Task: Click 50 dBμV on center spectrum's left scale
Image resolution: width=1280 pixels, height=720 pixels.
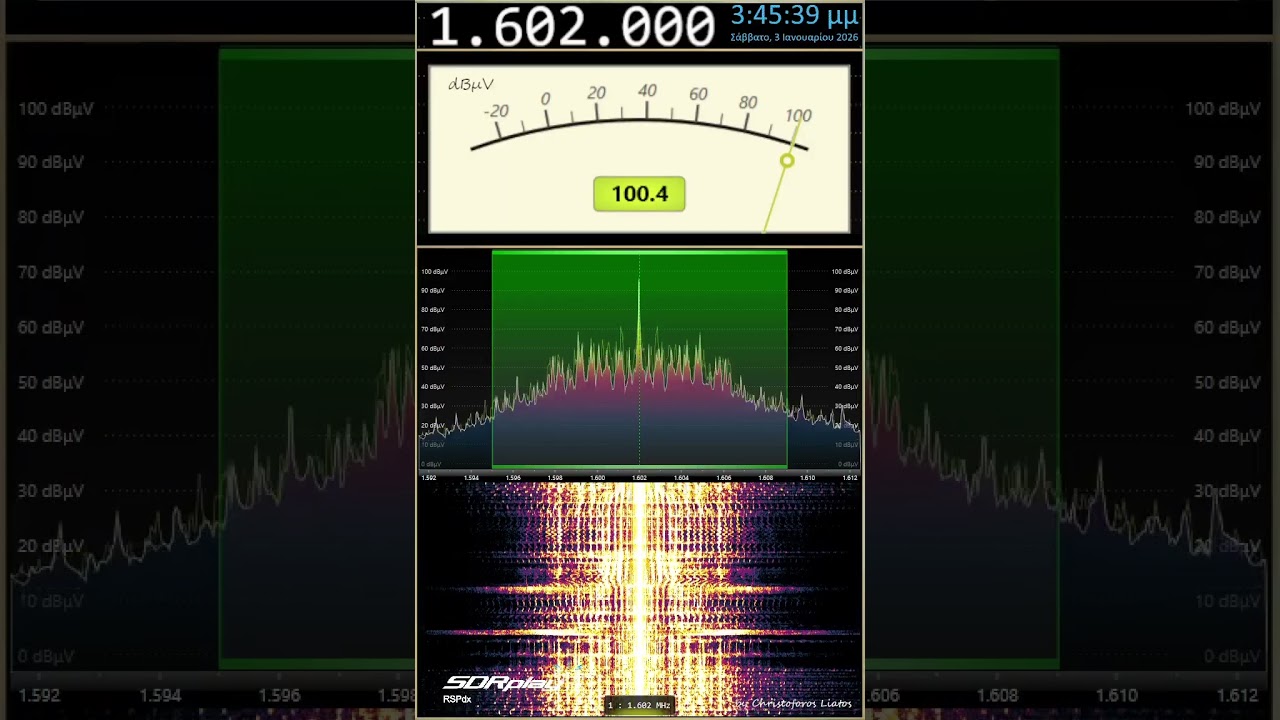Action: click(433, 368)
